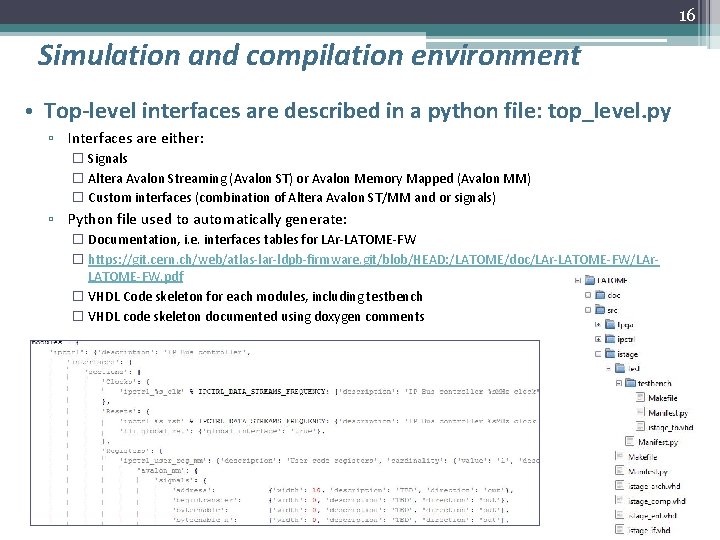Select Makefile directly under the istage folder
This screenshot has width=720, height=540.
642,457
